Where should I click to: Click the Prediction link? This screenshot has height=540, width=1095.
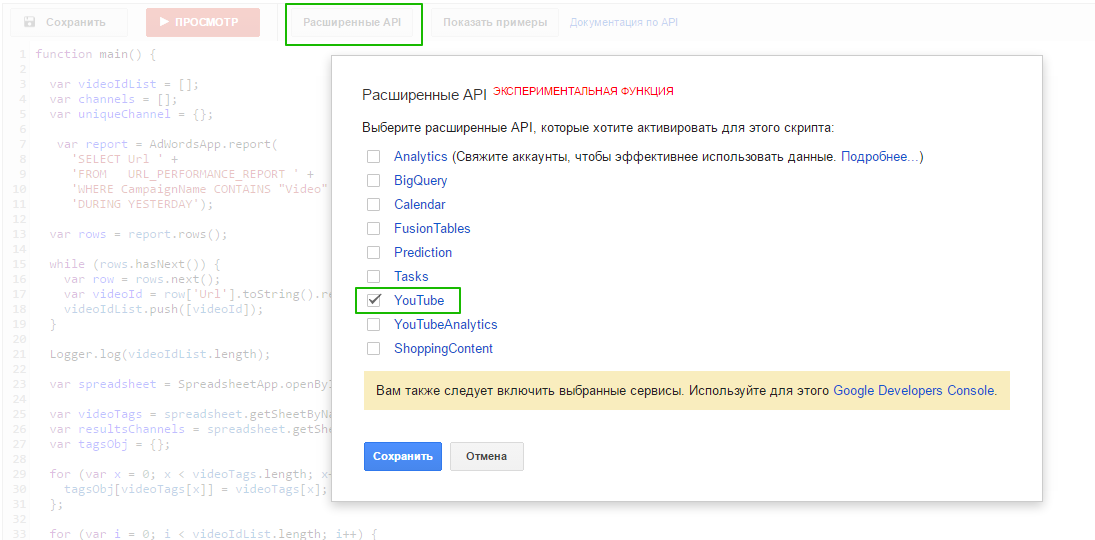423,252
